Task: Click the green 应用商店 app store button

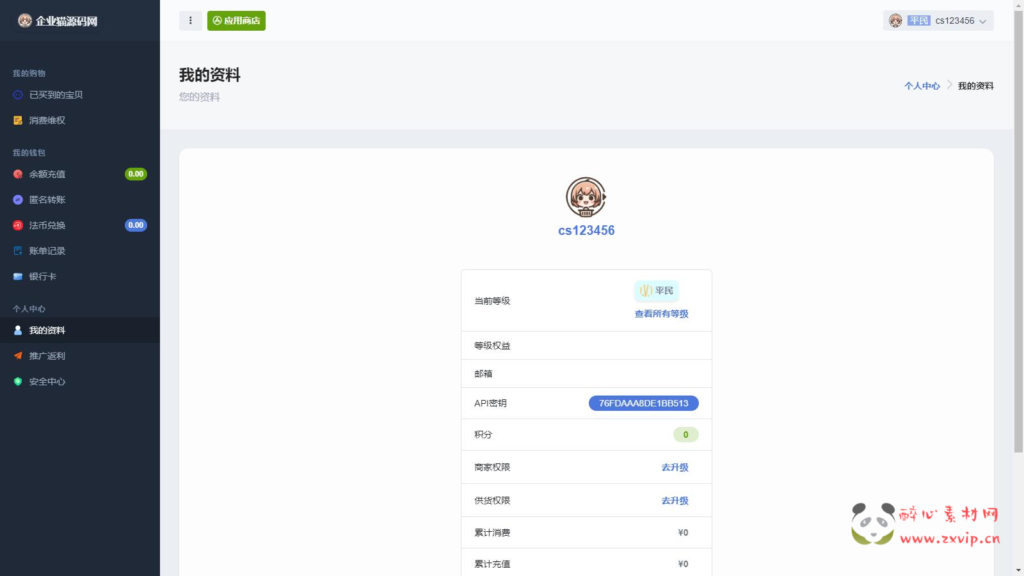Action: (236, 20)
